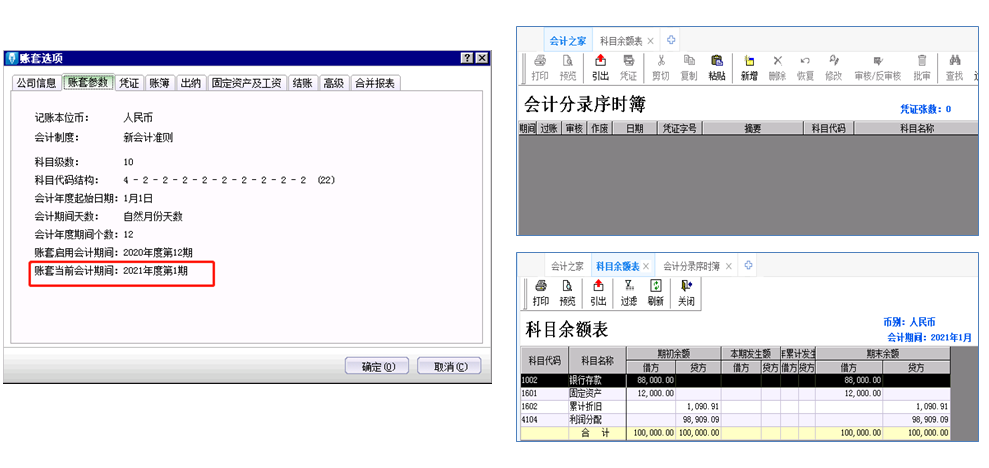The width and height of the screenshot is (989, 468).
Task: Add a new entry with 新增 icon
Action: pos(749,62)
